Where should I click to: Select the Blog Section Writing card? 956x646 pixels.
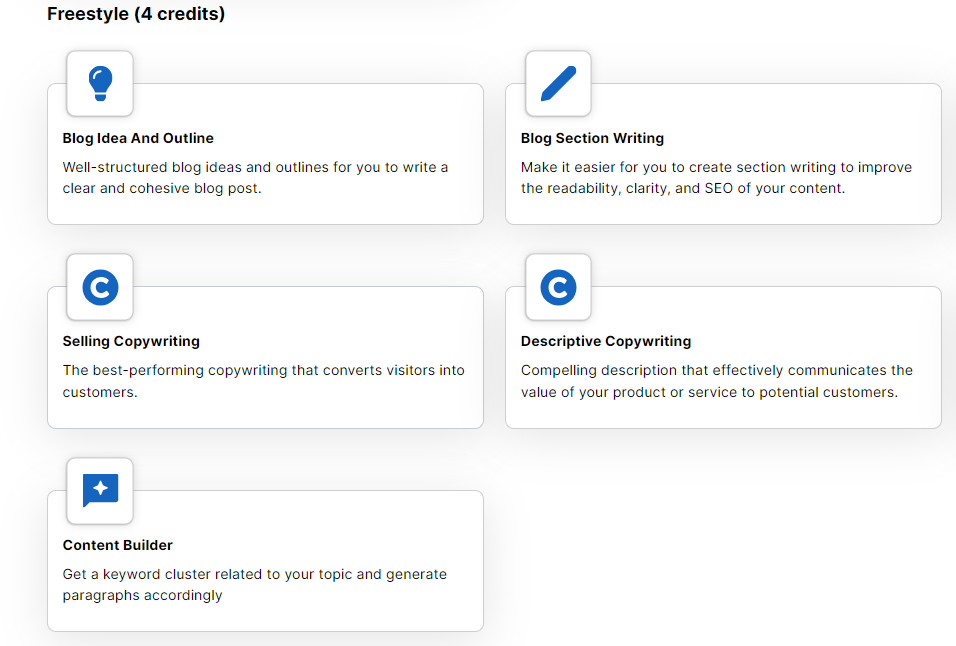point(723,154)
